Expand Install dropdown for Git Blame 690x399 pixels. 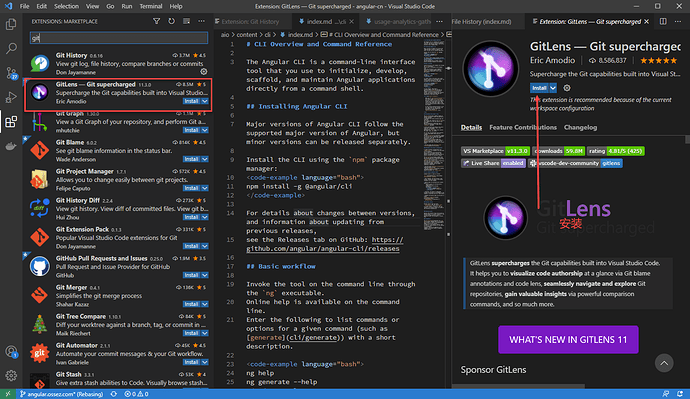point(205,159)
